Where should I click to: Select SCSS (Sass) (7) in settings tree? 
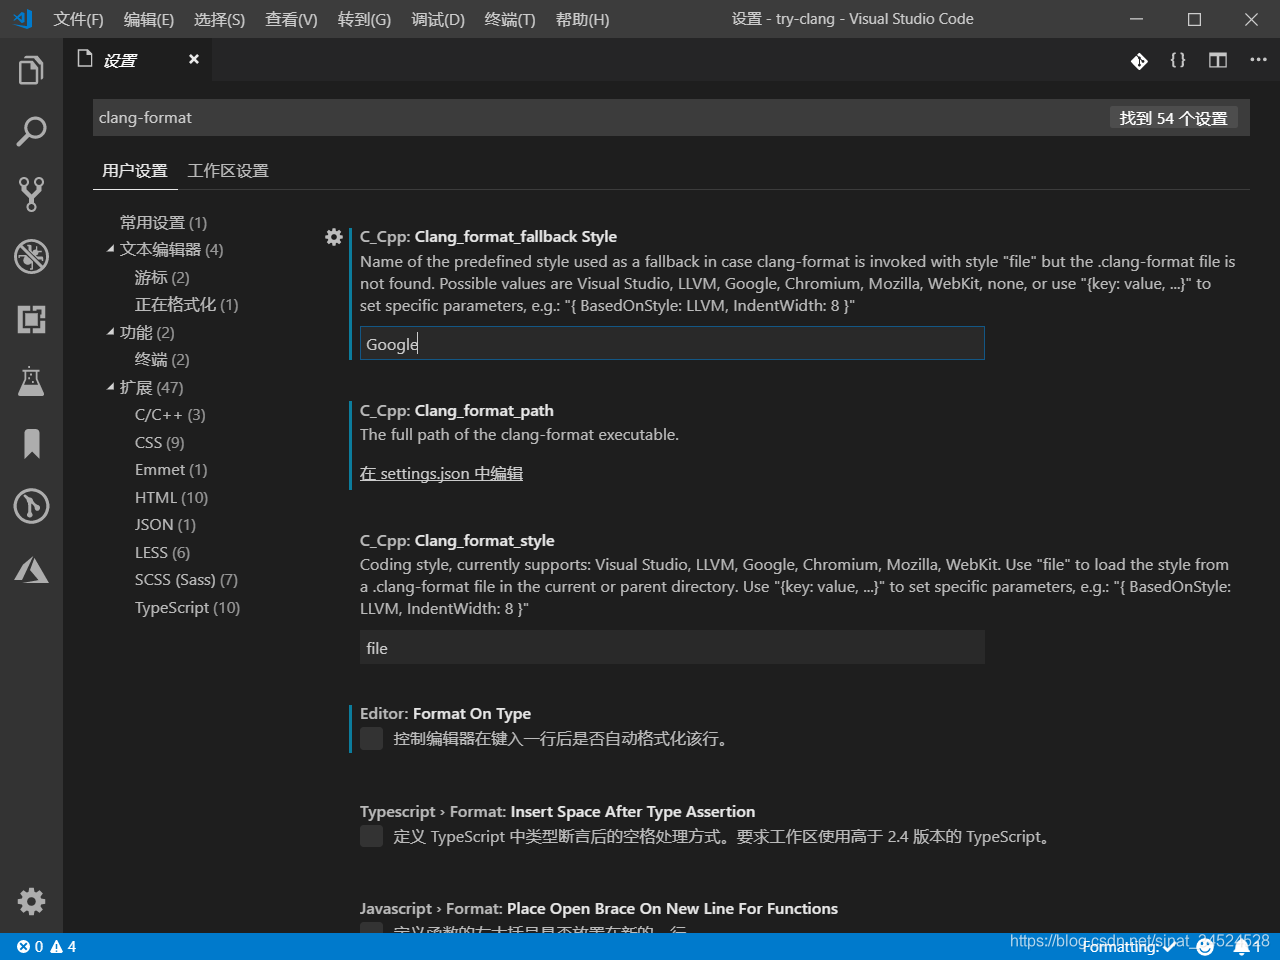pyautogui.click(x=186, y=579)
